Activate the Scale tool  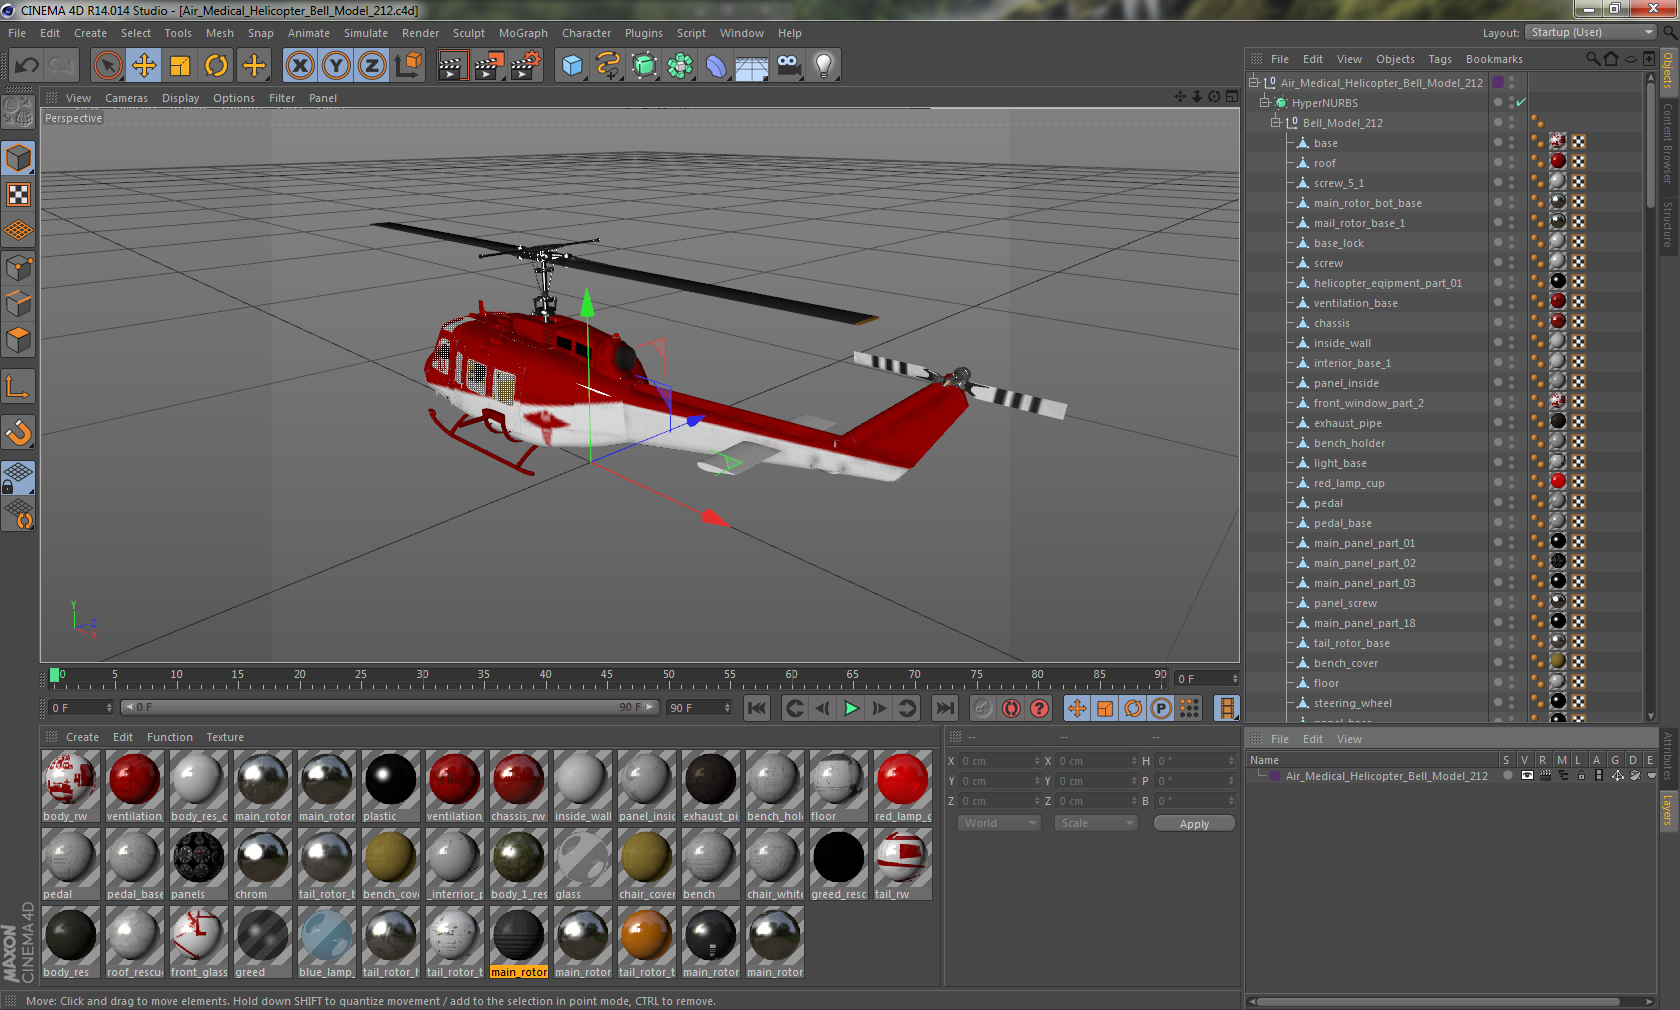pyautogui.click(x=180, y=66)
